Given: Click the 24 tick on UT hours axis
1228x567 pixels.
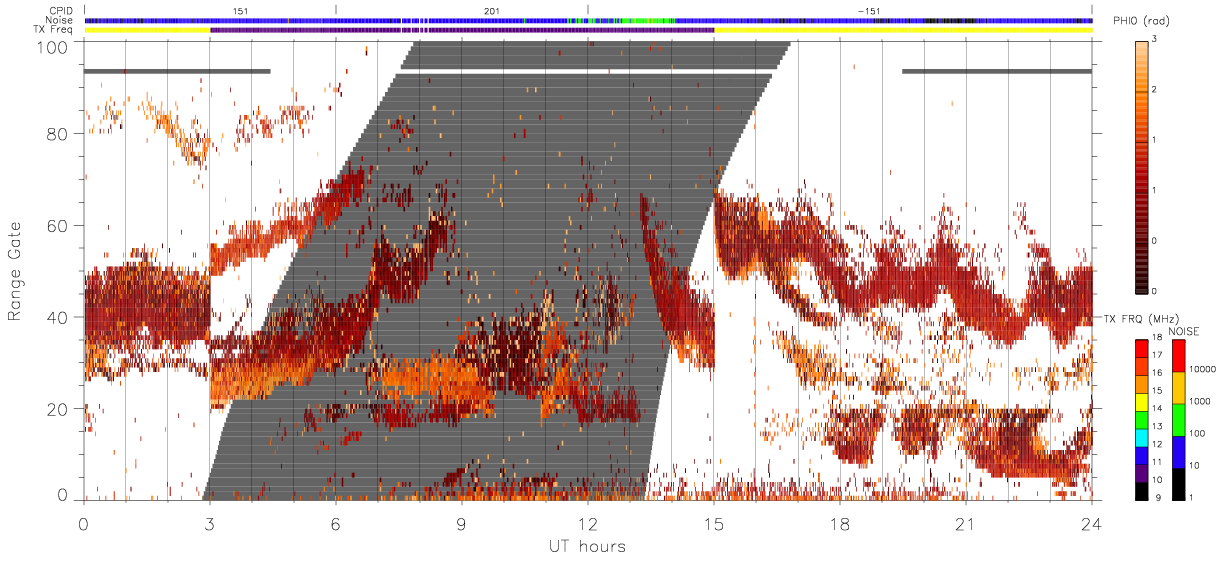Looking at the screenshot, I should pos(1091,523).
